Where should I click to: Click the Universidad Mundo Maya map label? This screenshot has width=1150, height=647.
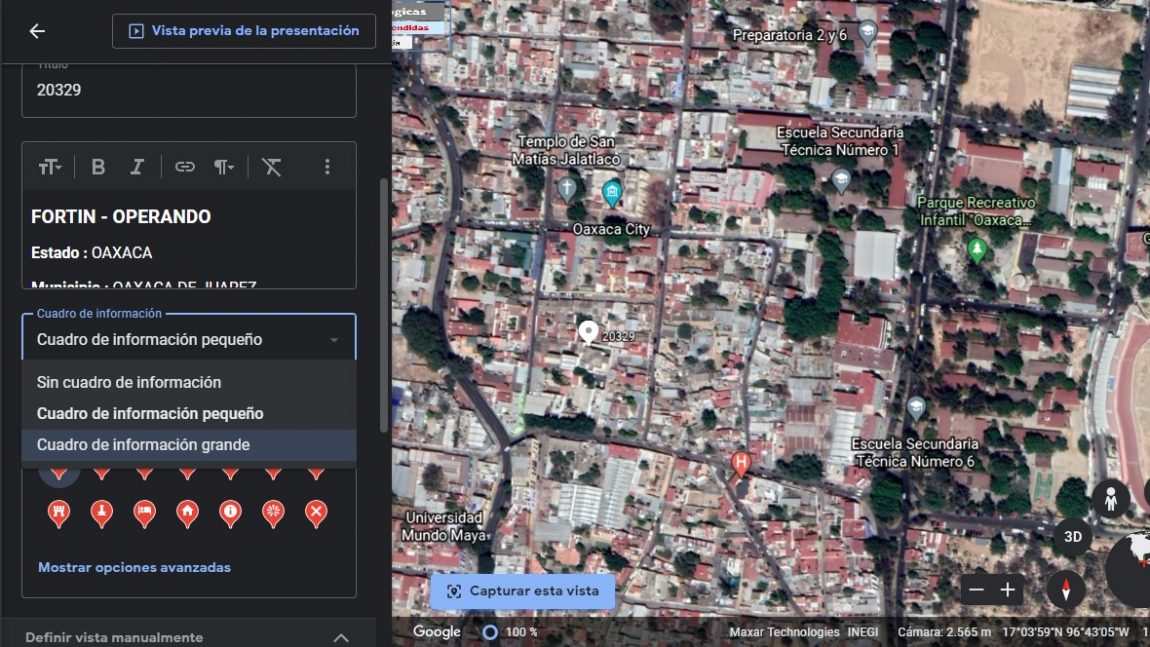coord(444,527)
